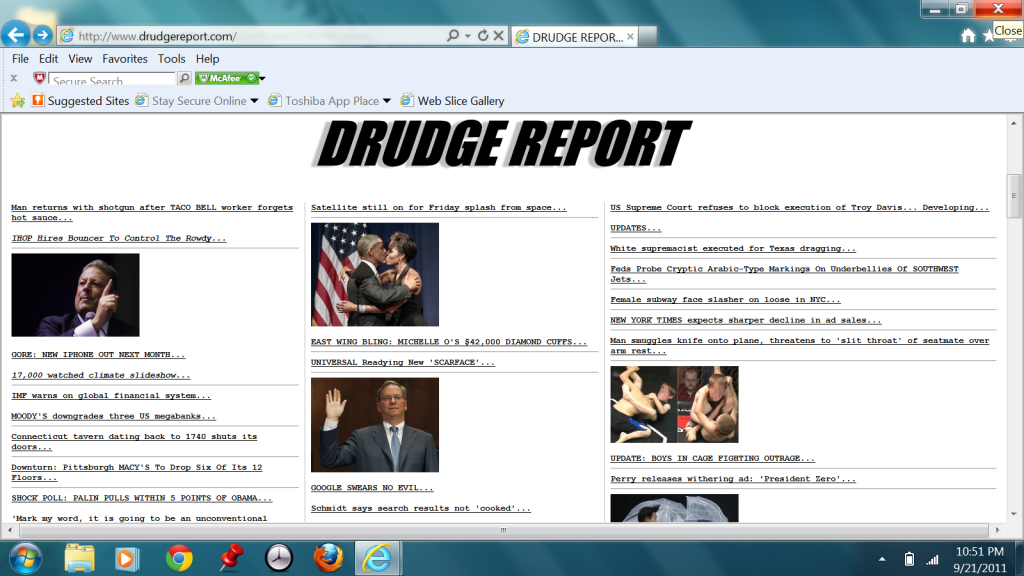Viewport: 1024px width, 576px height.
Task: Stop loading with the address bar X
Action: click(498, 36)
